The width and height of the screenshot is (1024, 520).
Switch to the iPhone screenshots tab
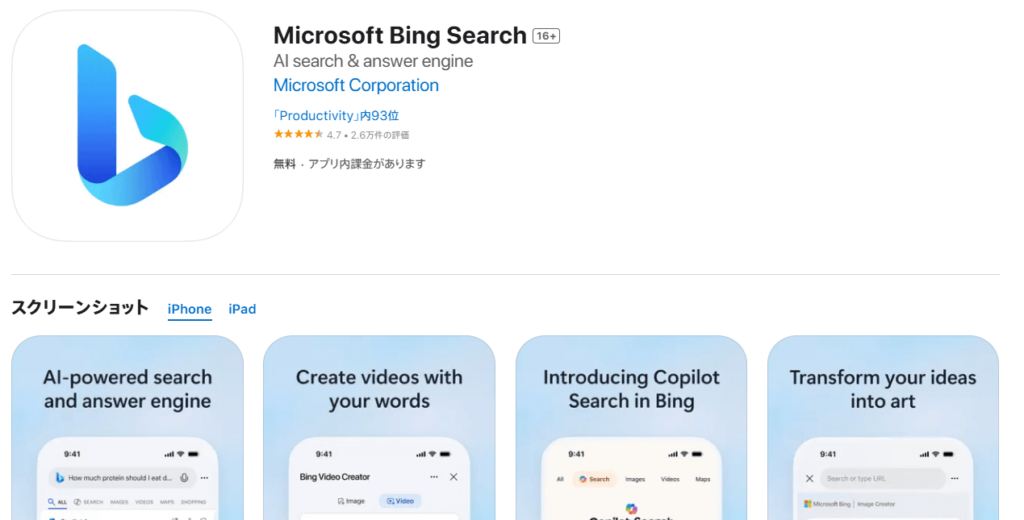point(189,309)
